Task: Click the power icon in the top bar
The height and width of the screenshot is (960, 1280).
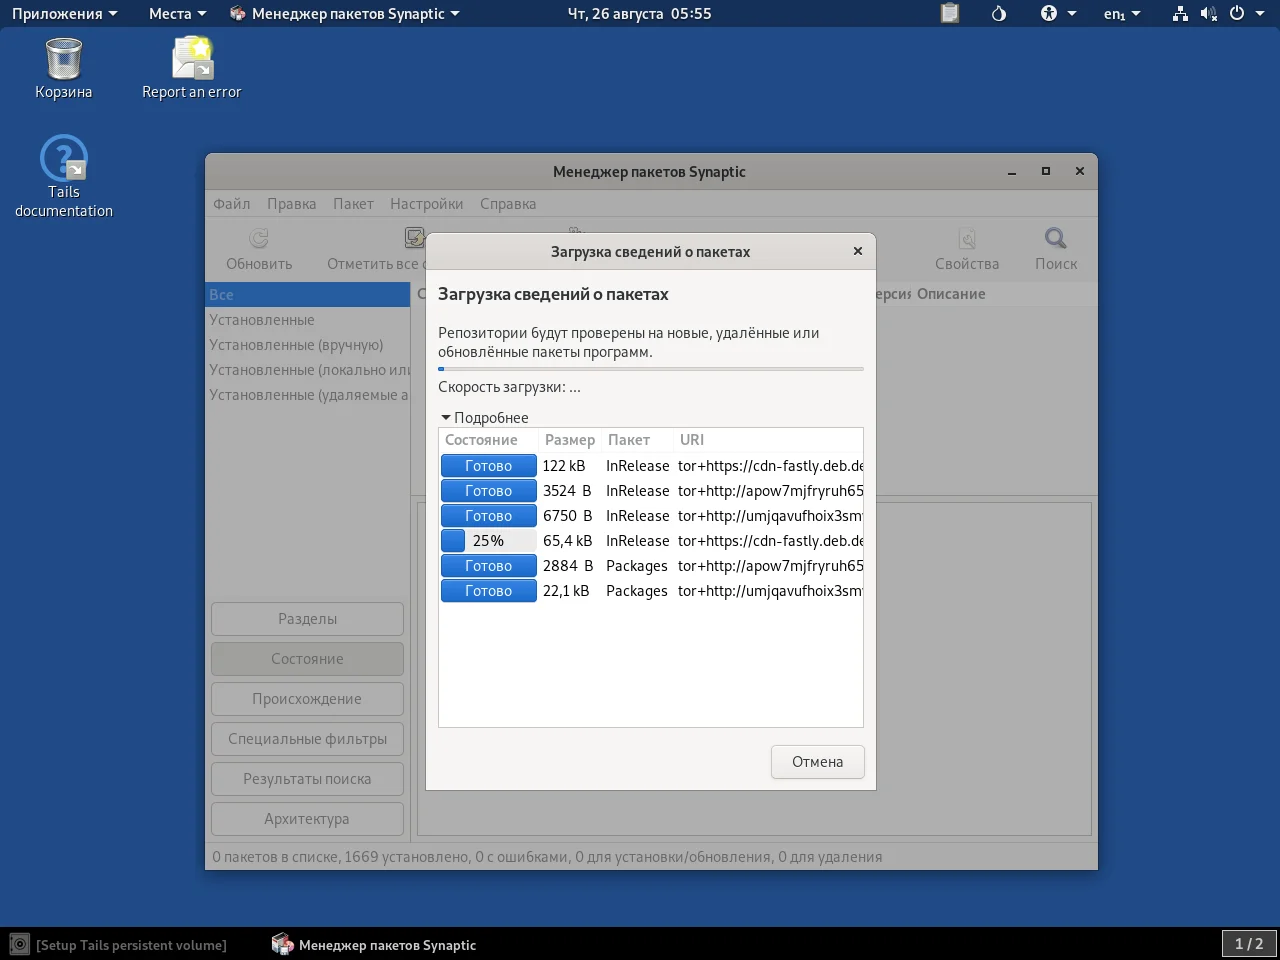Action: click(x=1237, y=14)
